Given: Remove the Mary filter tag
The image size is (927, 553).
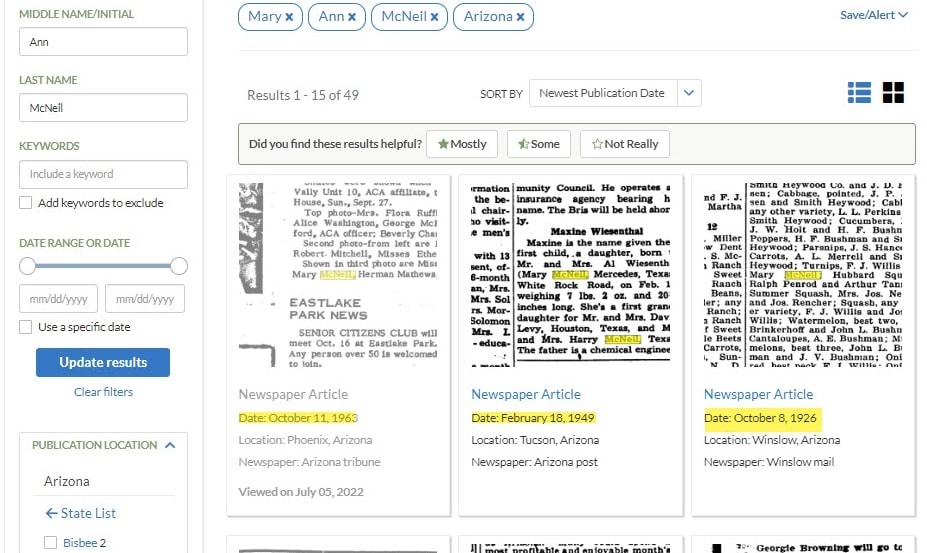Looking at the screenshot, I should tap(289, 17).
